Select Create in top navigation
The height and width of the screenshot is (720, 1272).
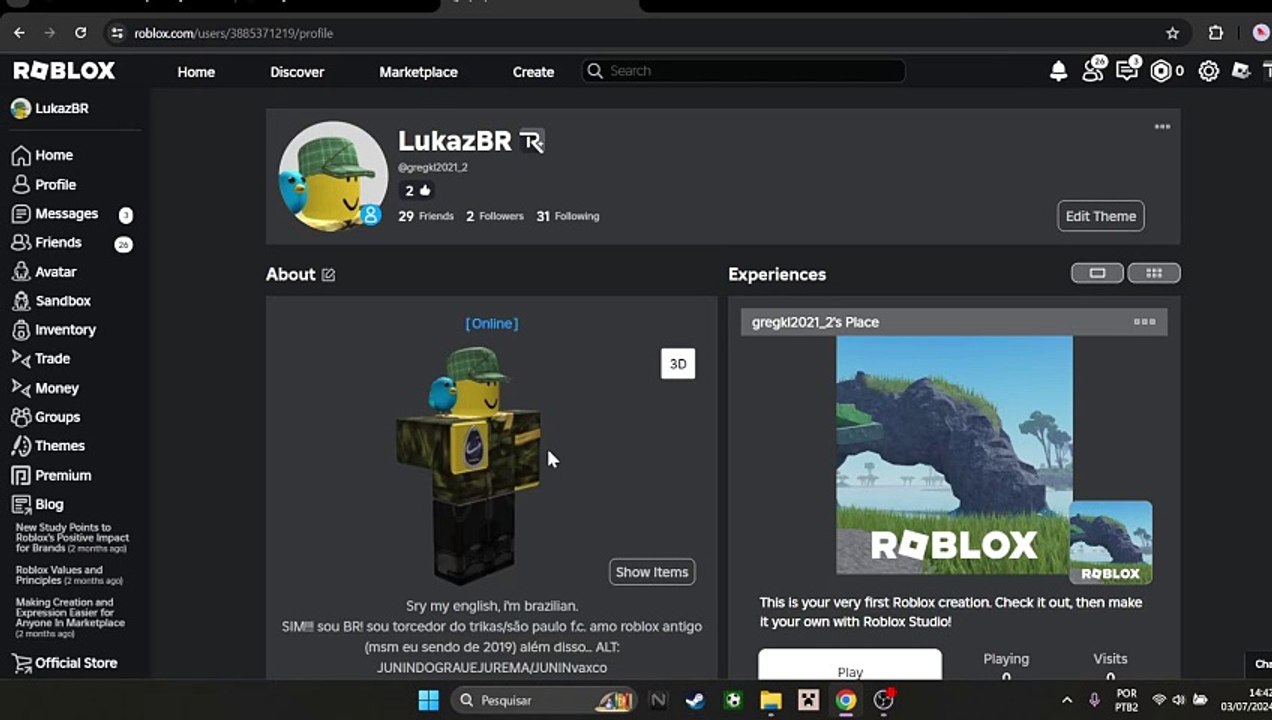tap(533, 72)
